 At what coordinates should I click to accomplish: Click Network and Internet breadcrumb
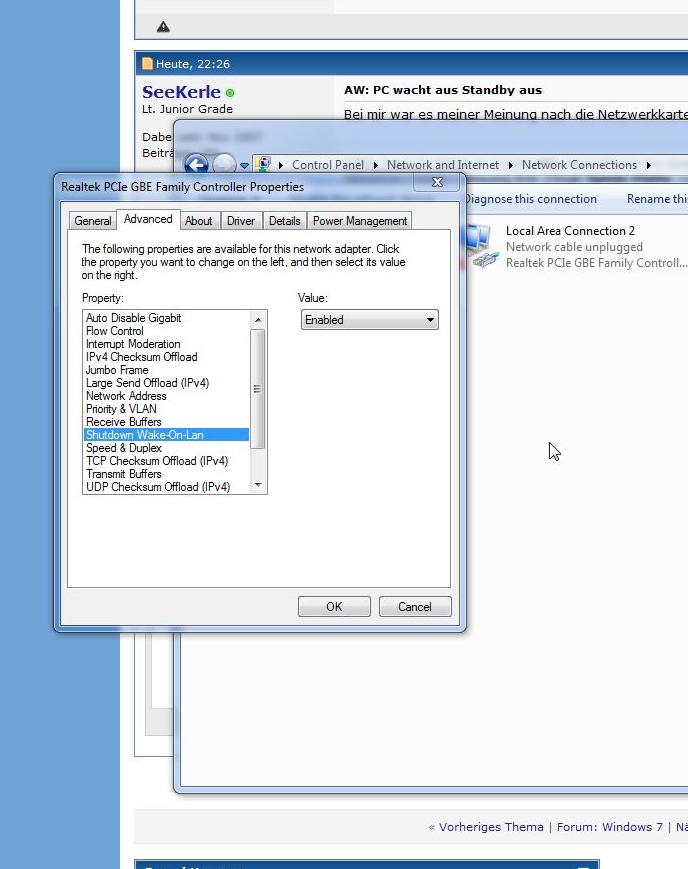tap(443, 165)
